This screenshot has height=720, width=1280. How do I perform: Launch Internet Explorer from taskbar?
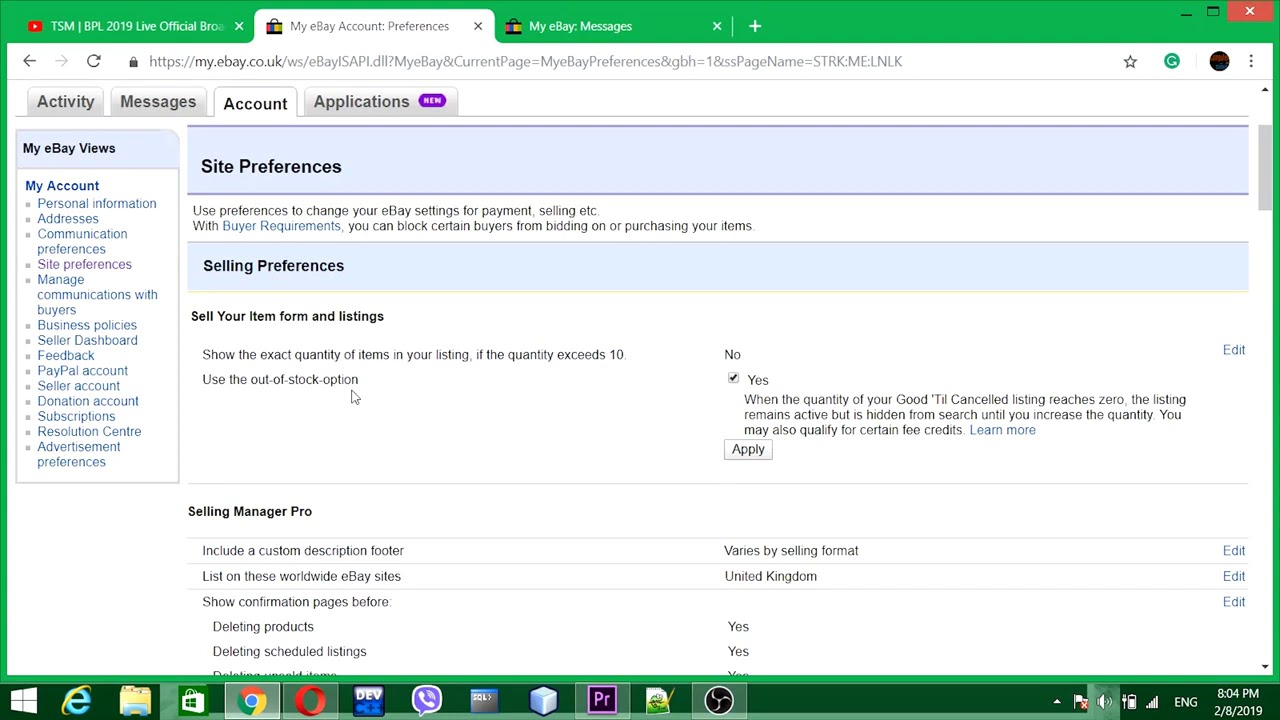tap(77, 700)
